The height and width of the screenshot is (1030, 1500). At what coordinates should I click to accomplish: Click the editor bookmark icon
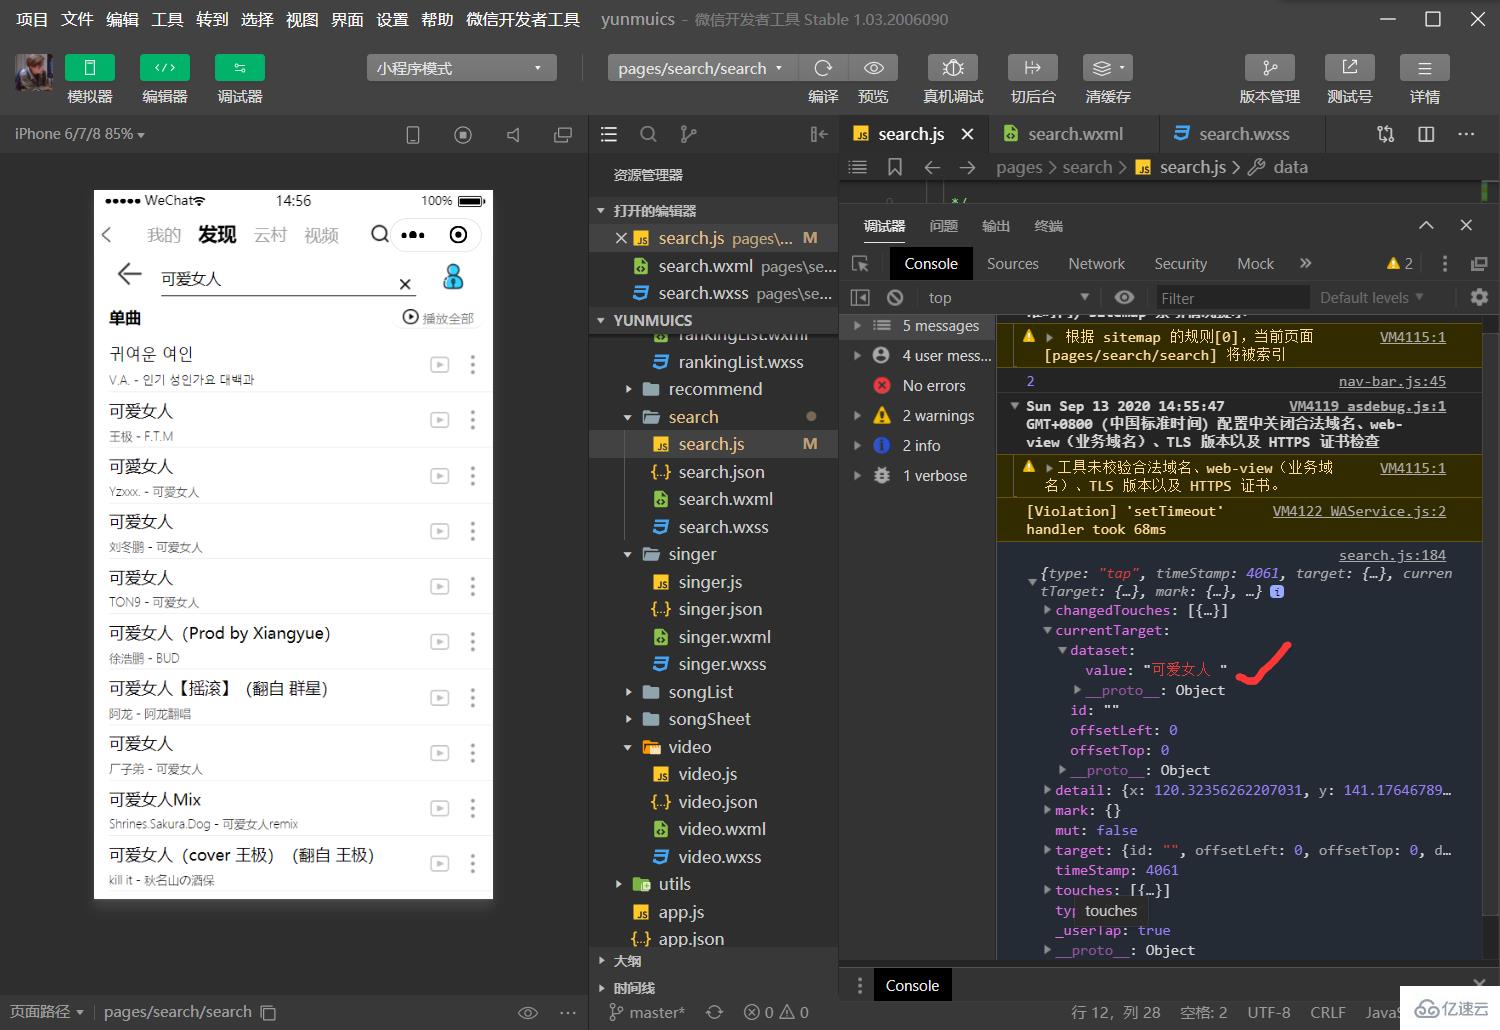(895, 167)
